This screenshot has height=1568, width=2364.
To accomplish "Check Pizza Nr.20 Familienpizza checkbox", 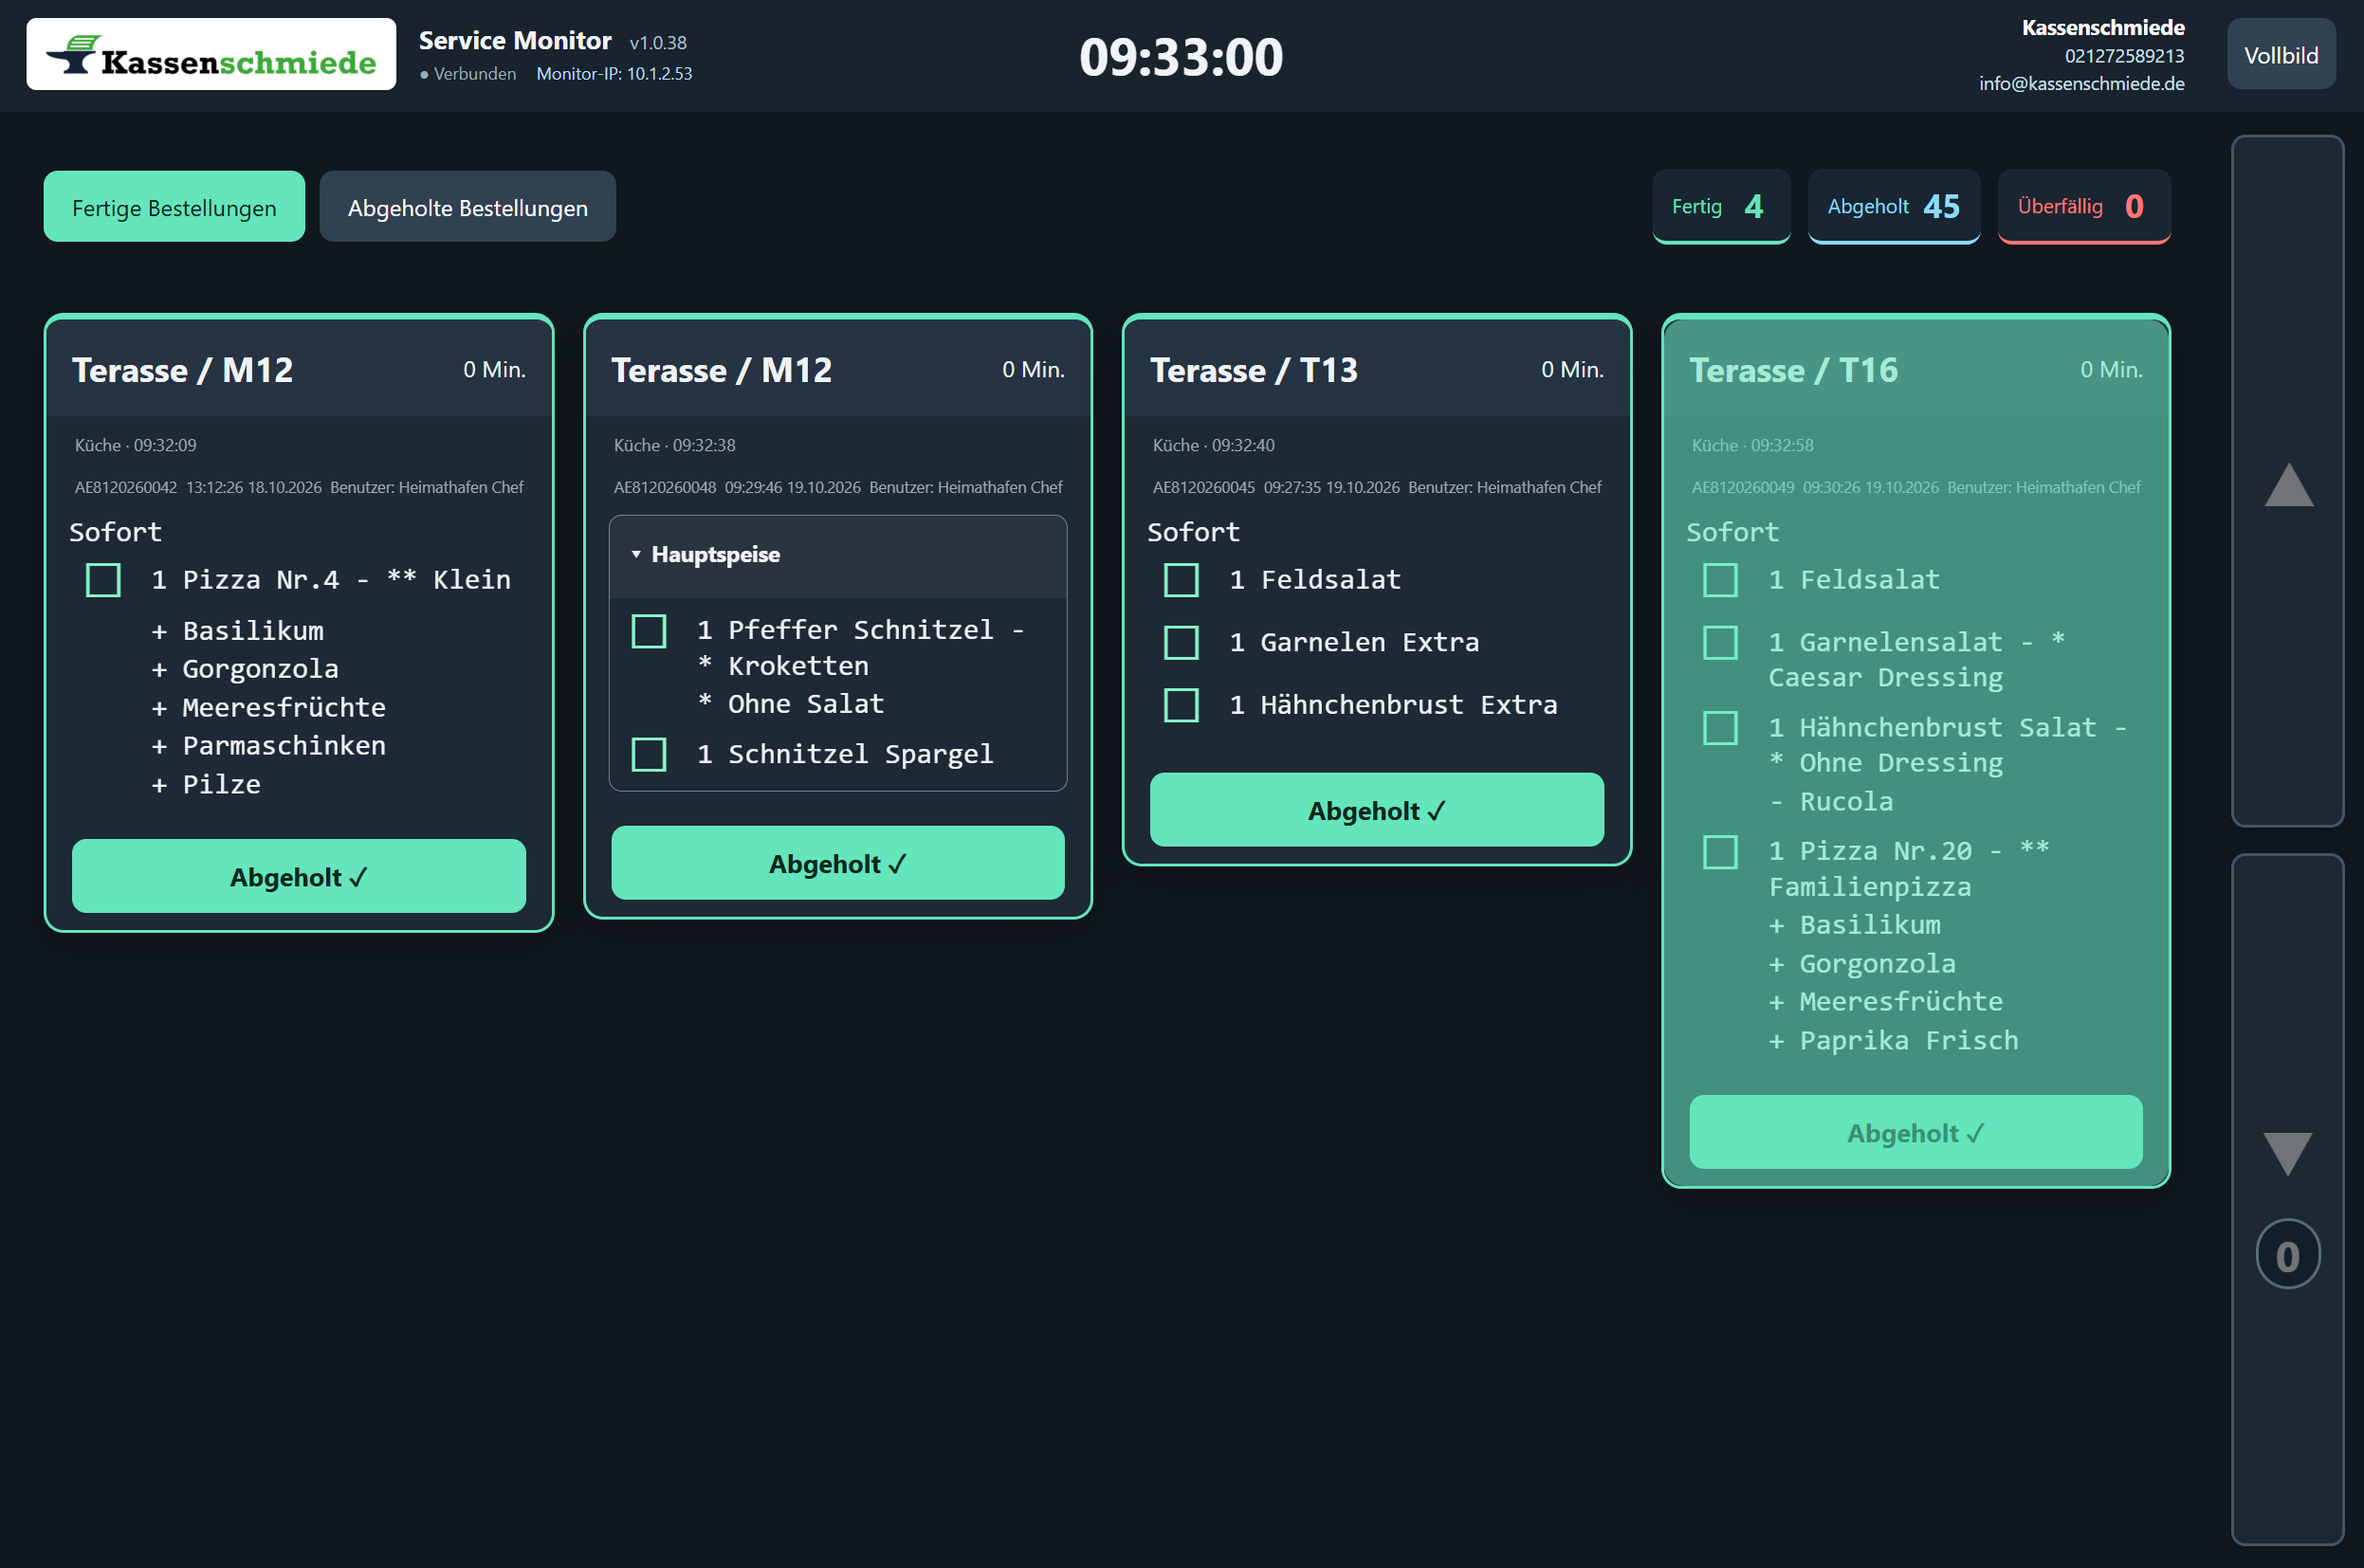I will coord(1720,852).
